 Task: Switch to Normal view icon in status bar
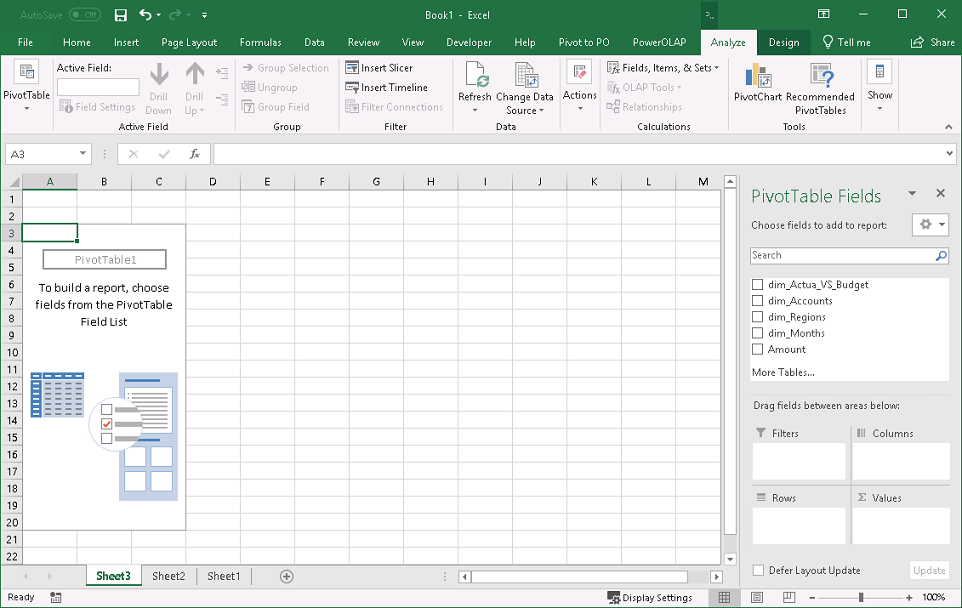point(724,597)
